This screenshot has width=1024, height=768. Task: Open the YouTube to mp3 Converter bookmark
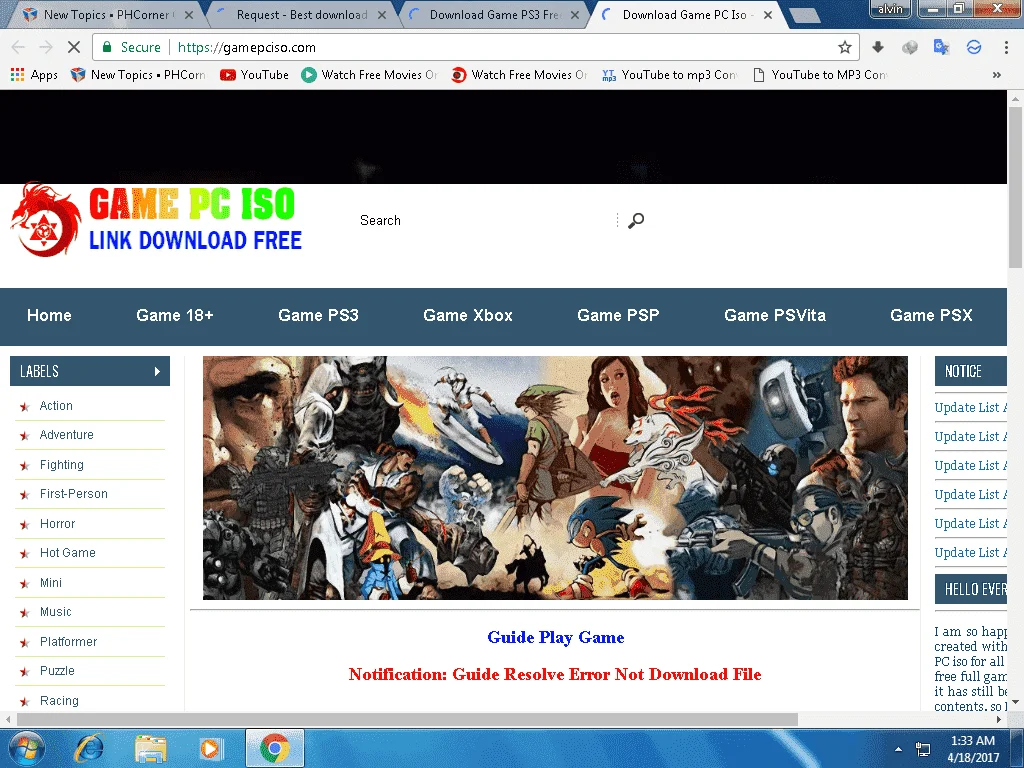(x=669, y=74)
